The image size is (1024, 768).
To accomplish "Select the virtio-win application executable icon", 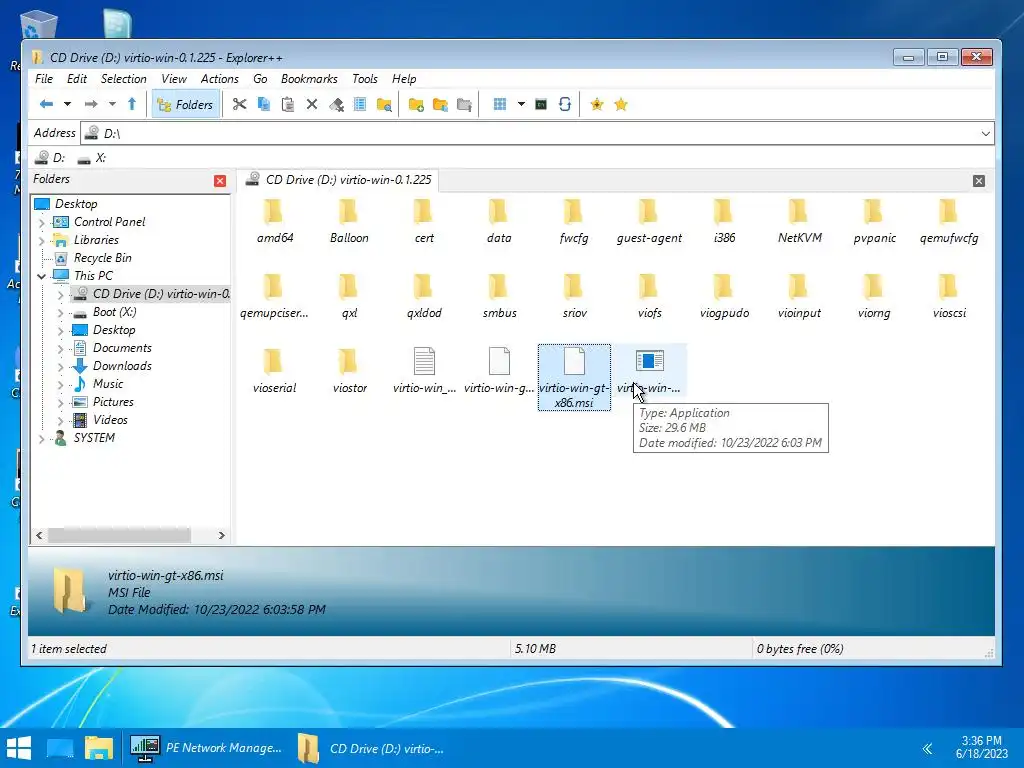I will click(649, 361).
